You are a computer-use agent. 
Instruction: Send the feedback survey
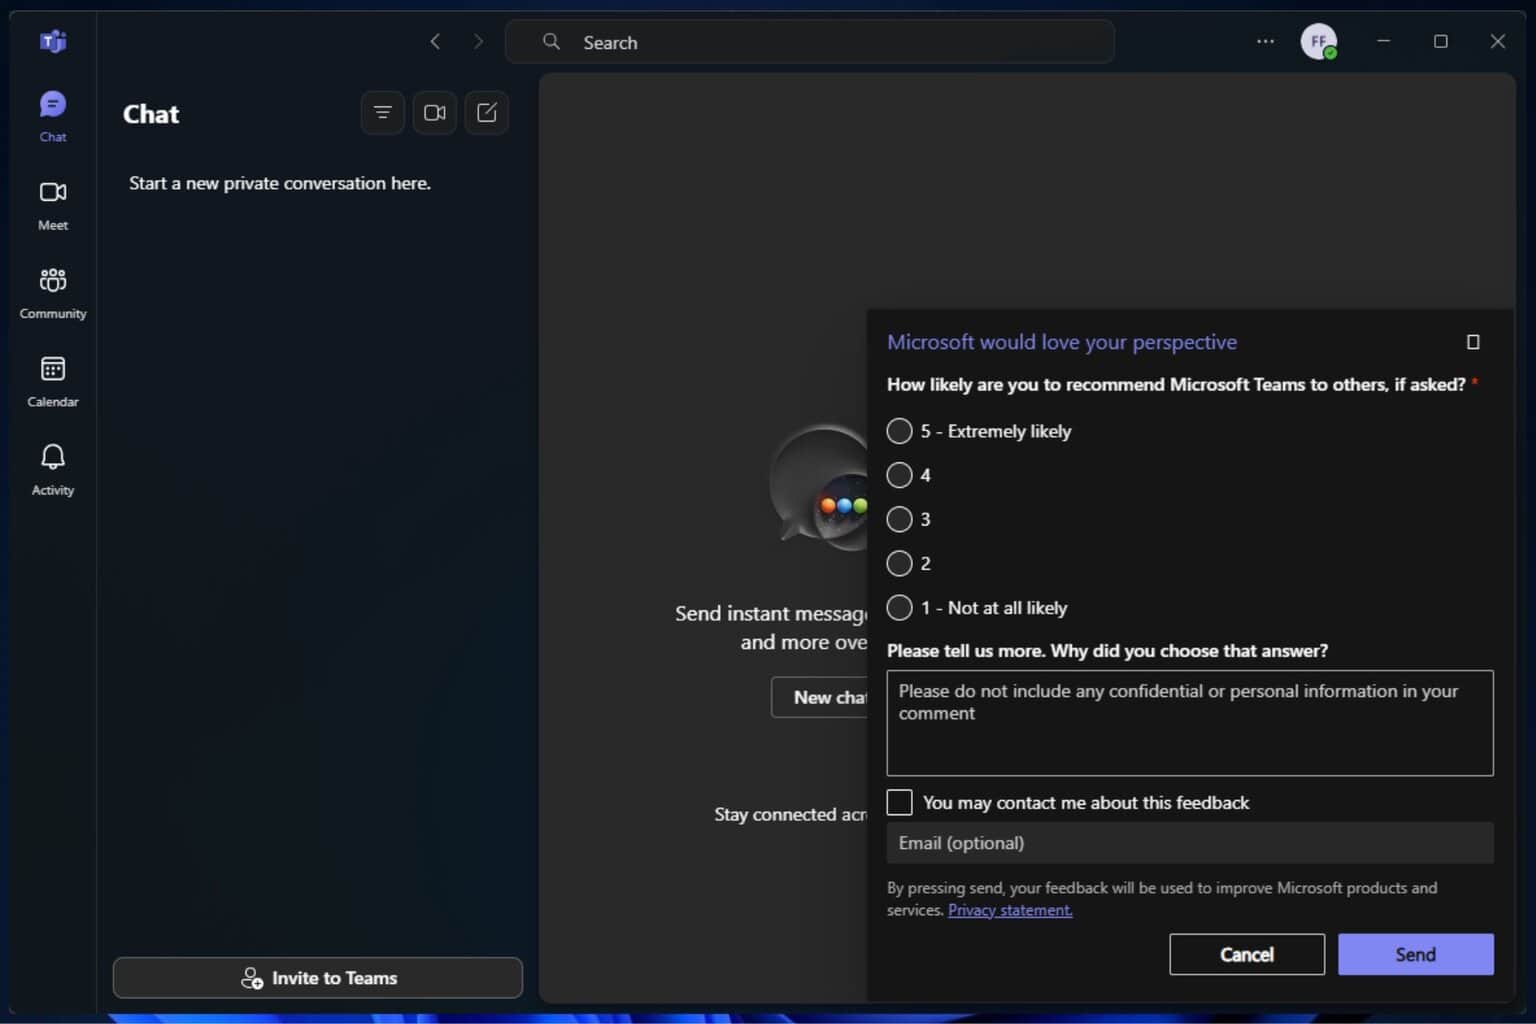click(x=1416, y=954)
